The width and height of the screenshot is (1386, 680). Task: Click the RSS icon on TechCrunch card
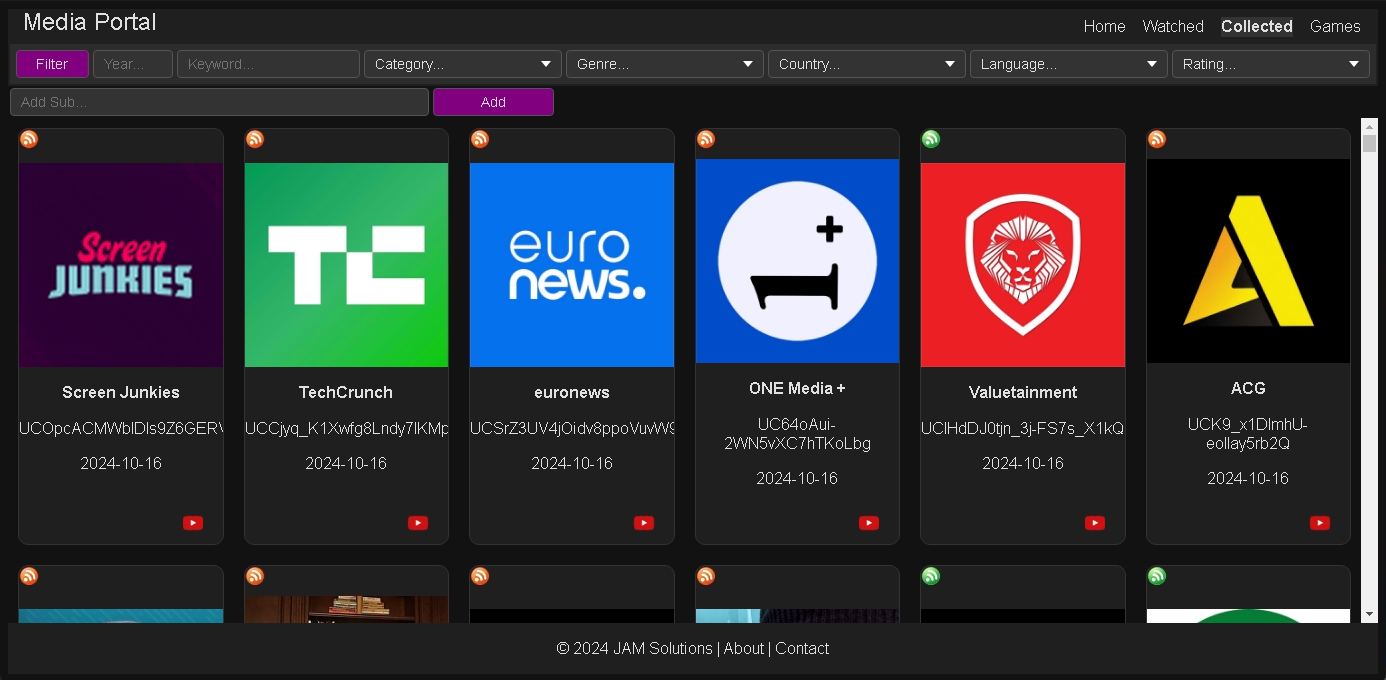click(x=255, y=139)
